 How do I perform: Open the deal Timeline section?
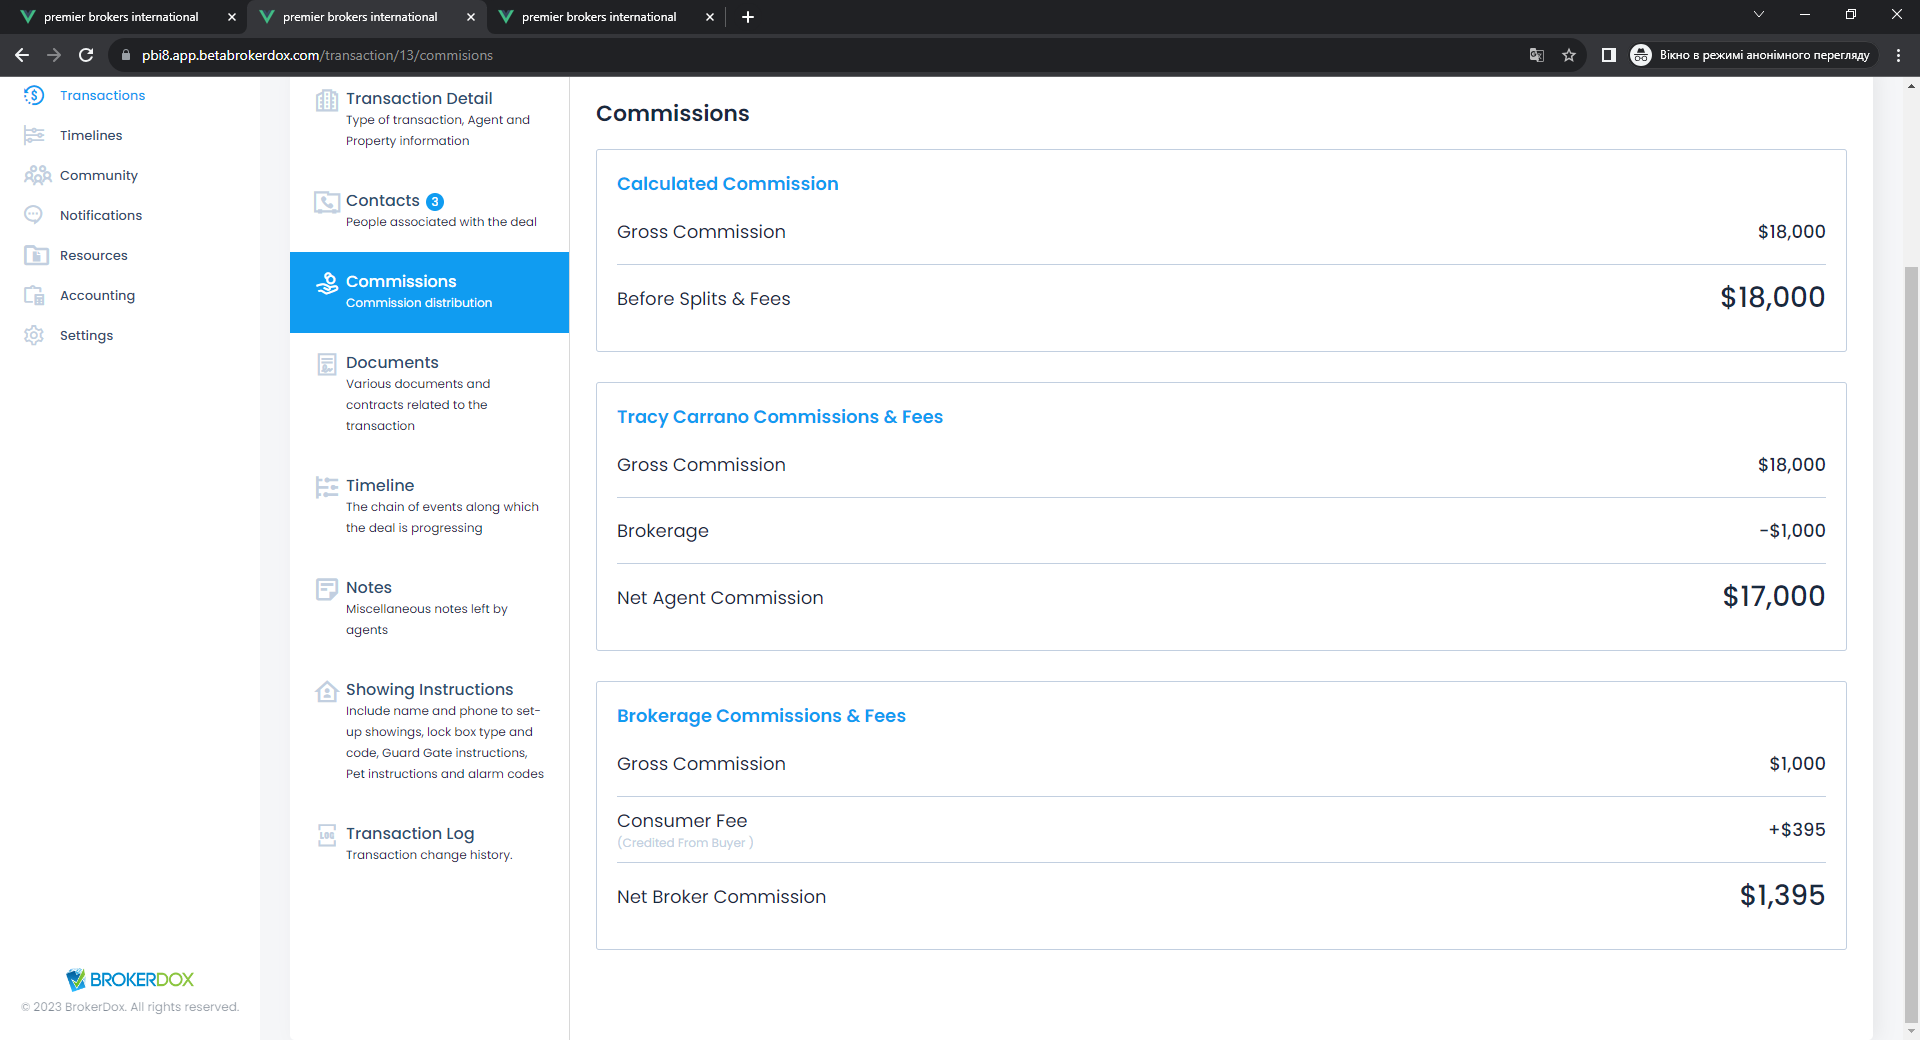tap(429, 506)
